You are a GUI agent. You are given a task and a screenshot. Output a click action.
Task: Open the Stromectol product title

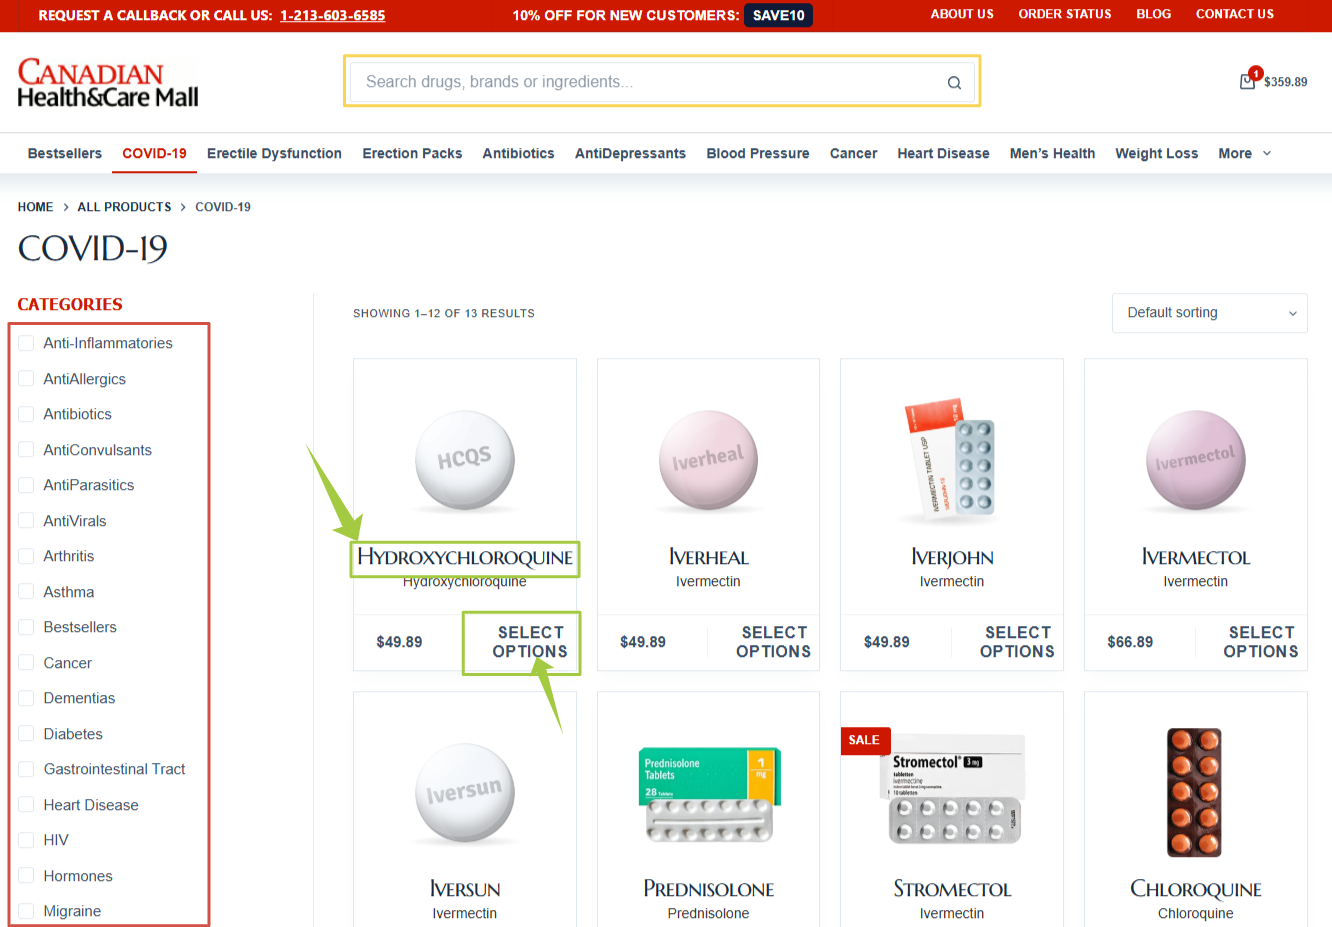pos(952,889)
